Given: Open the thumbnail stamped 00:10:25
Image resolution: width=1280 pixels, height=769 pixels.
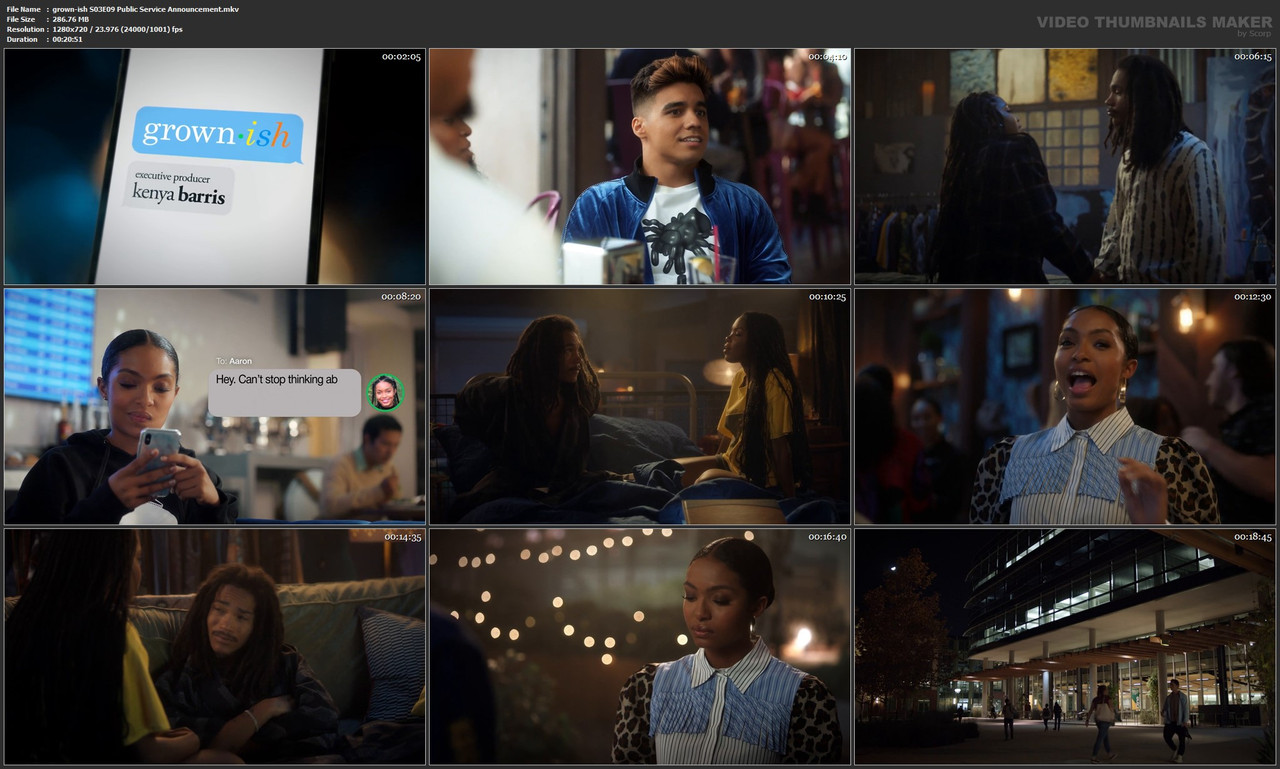Looking at the screenshot, I should click(640, 407).
